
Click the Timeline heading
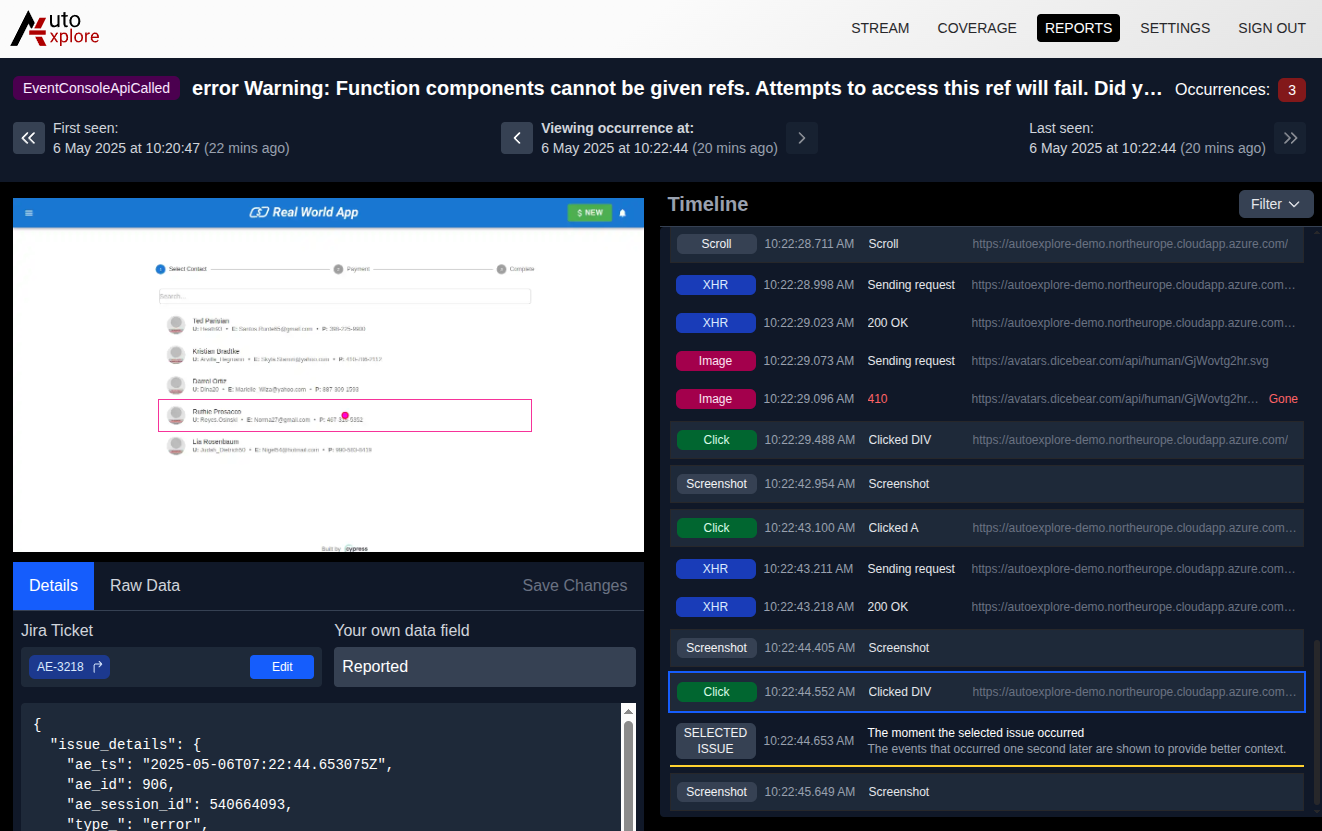[x=708, y=204]
